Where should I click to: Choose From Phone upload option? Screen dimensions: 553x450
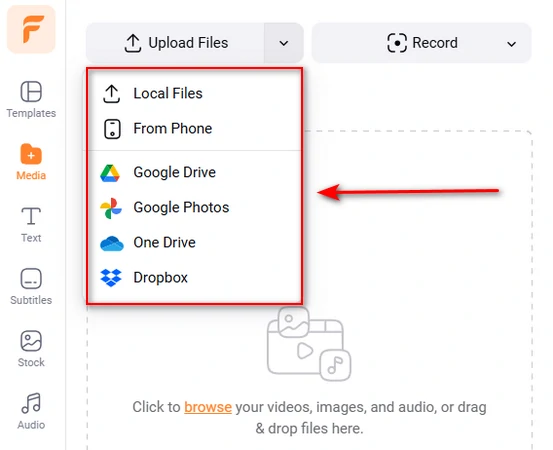coord(194,129)
